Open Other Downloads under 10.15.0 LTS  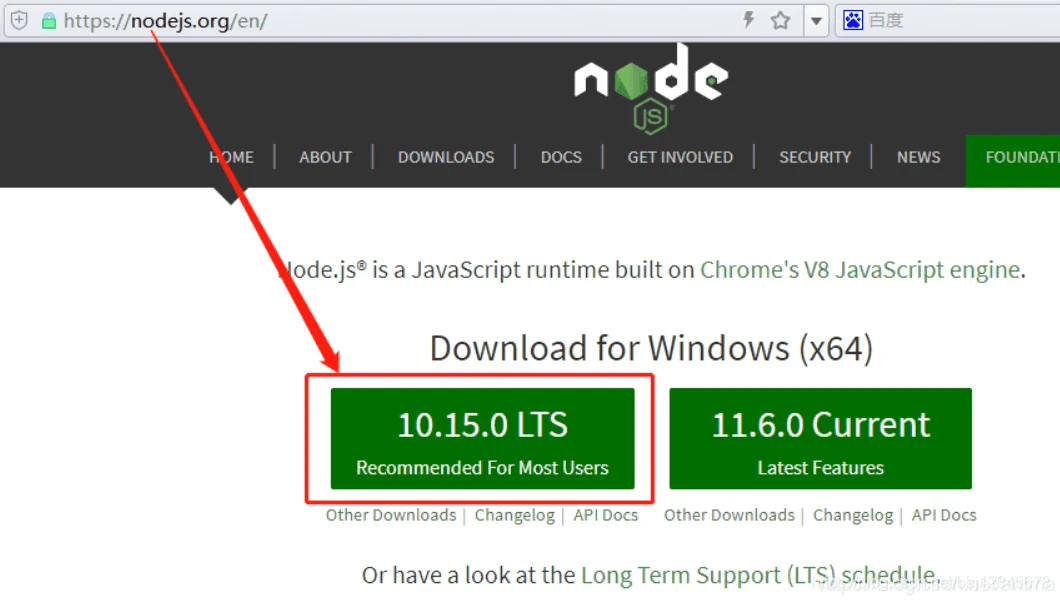pyautogui.click(x=391, y=515)
